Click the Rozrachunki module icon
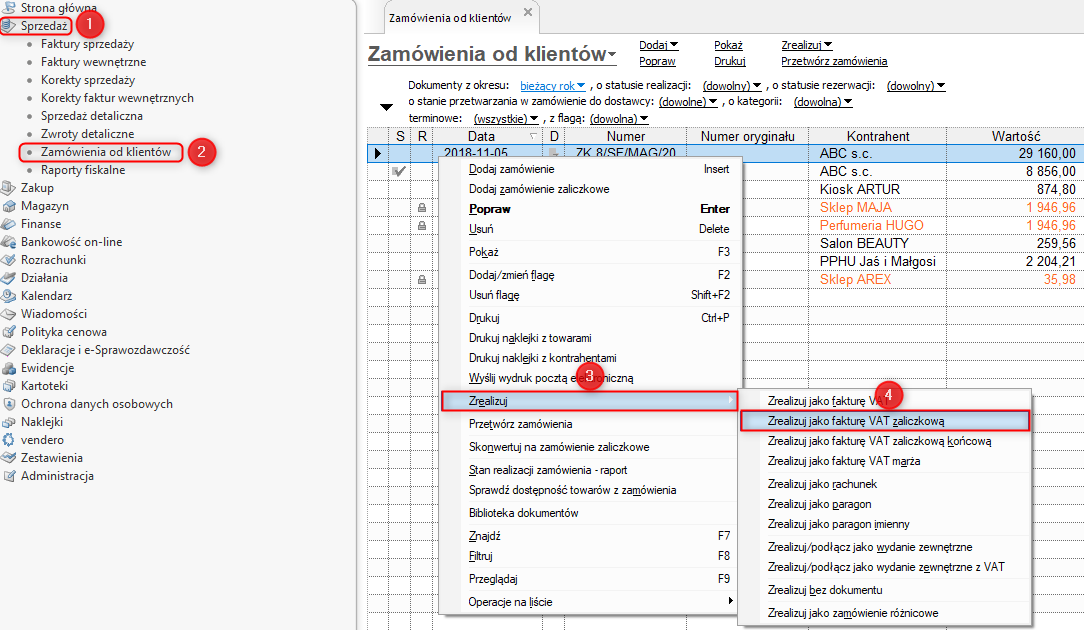1084x630 pixels. (8, 259)
